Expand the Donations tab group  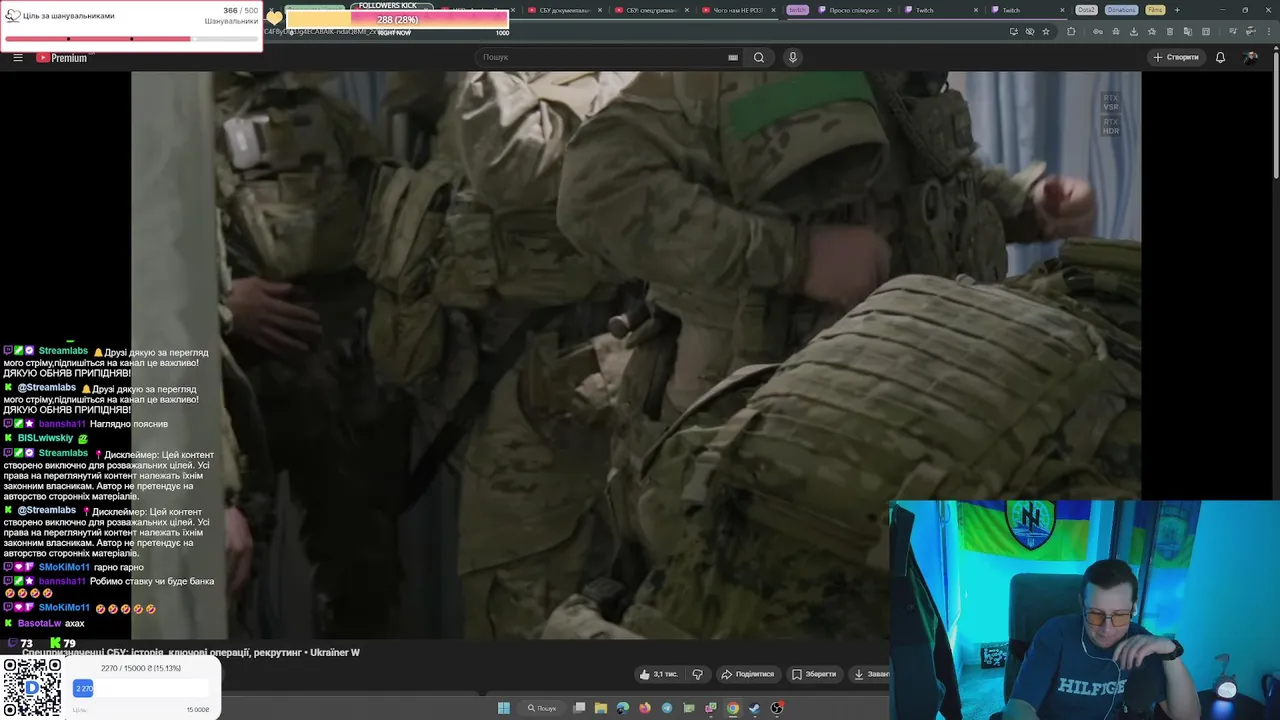(x=1121, y=10)
